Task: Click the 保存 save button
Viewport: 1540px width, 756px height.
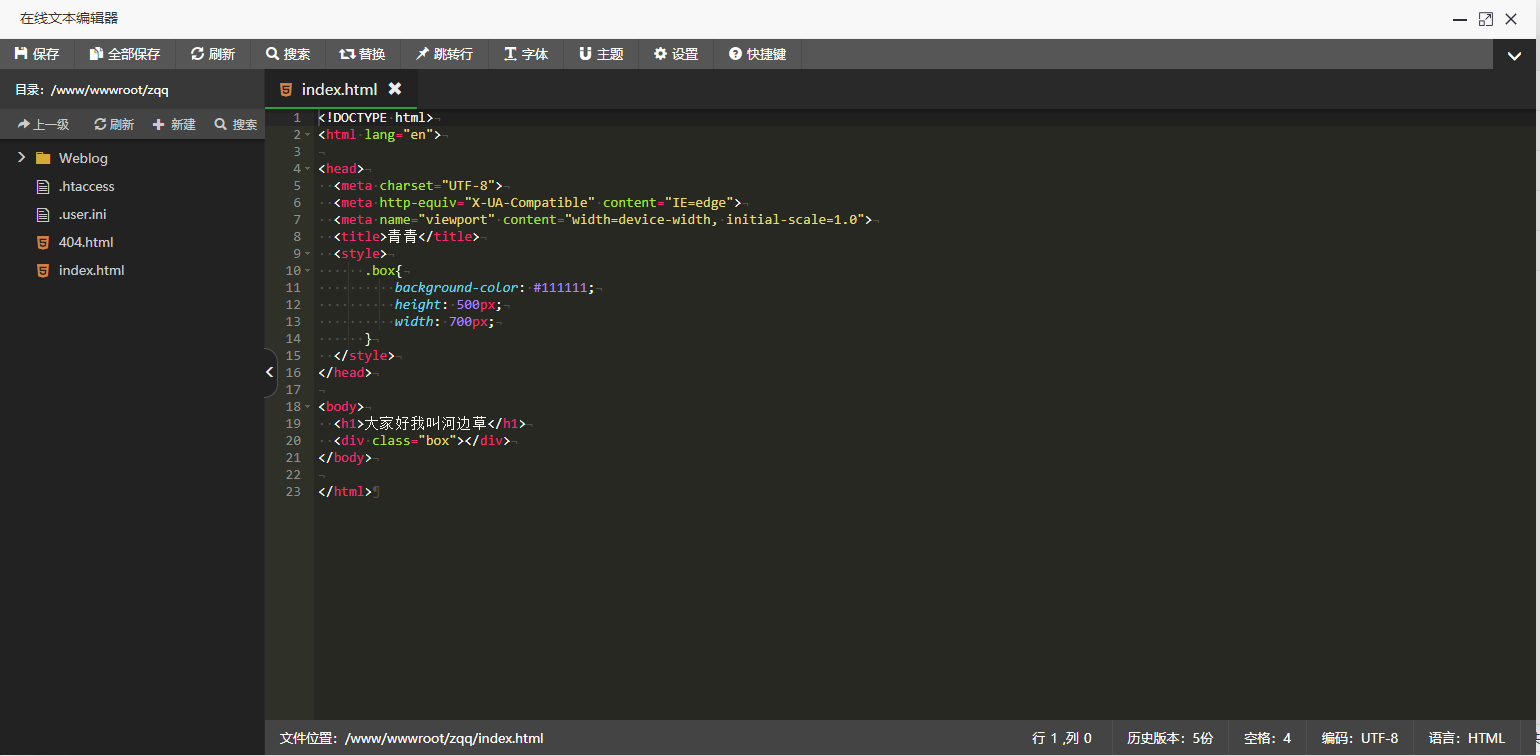Action: (37, 54)
